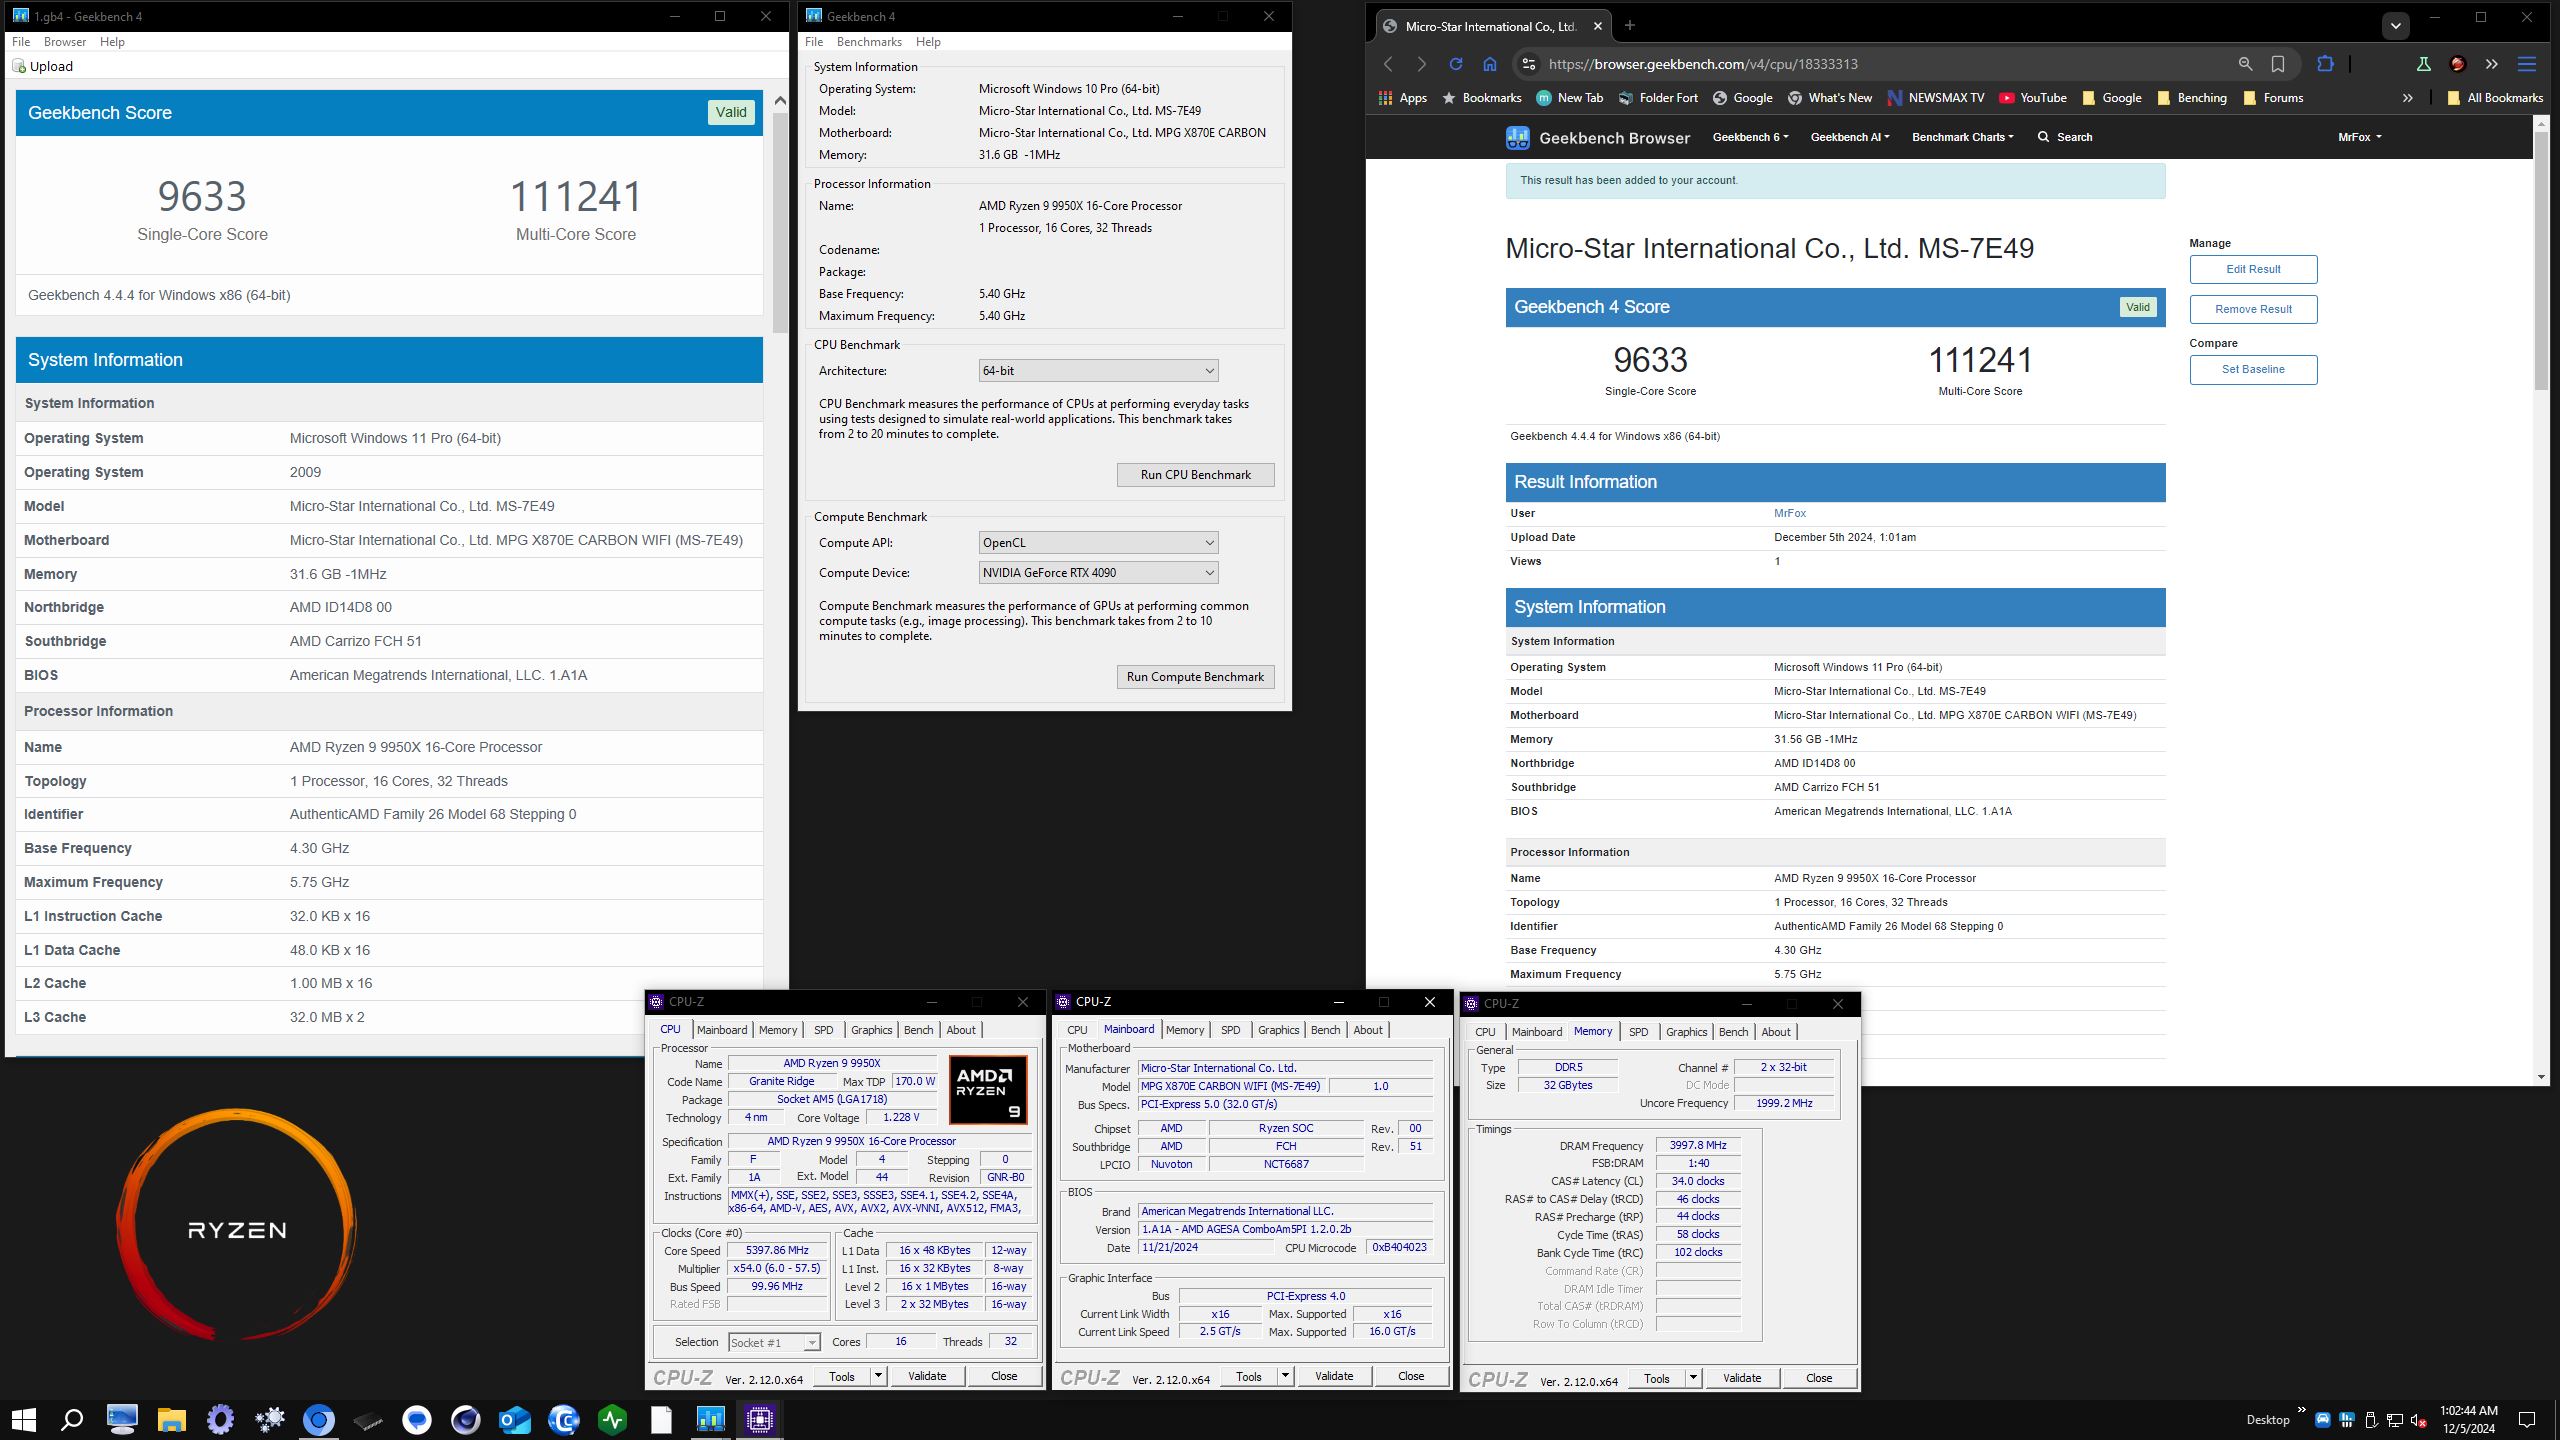Viewport: 2560px width, 1440px height.
Task: Click the safely remove hardware USB tray icon
Action: [2370, 1420]
